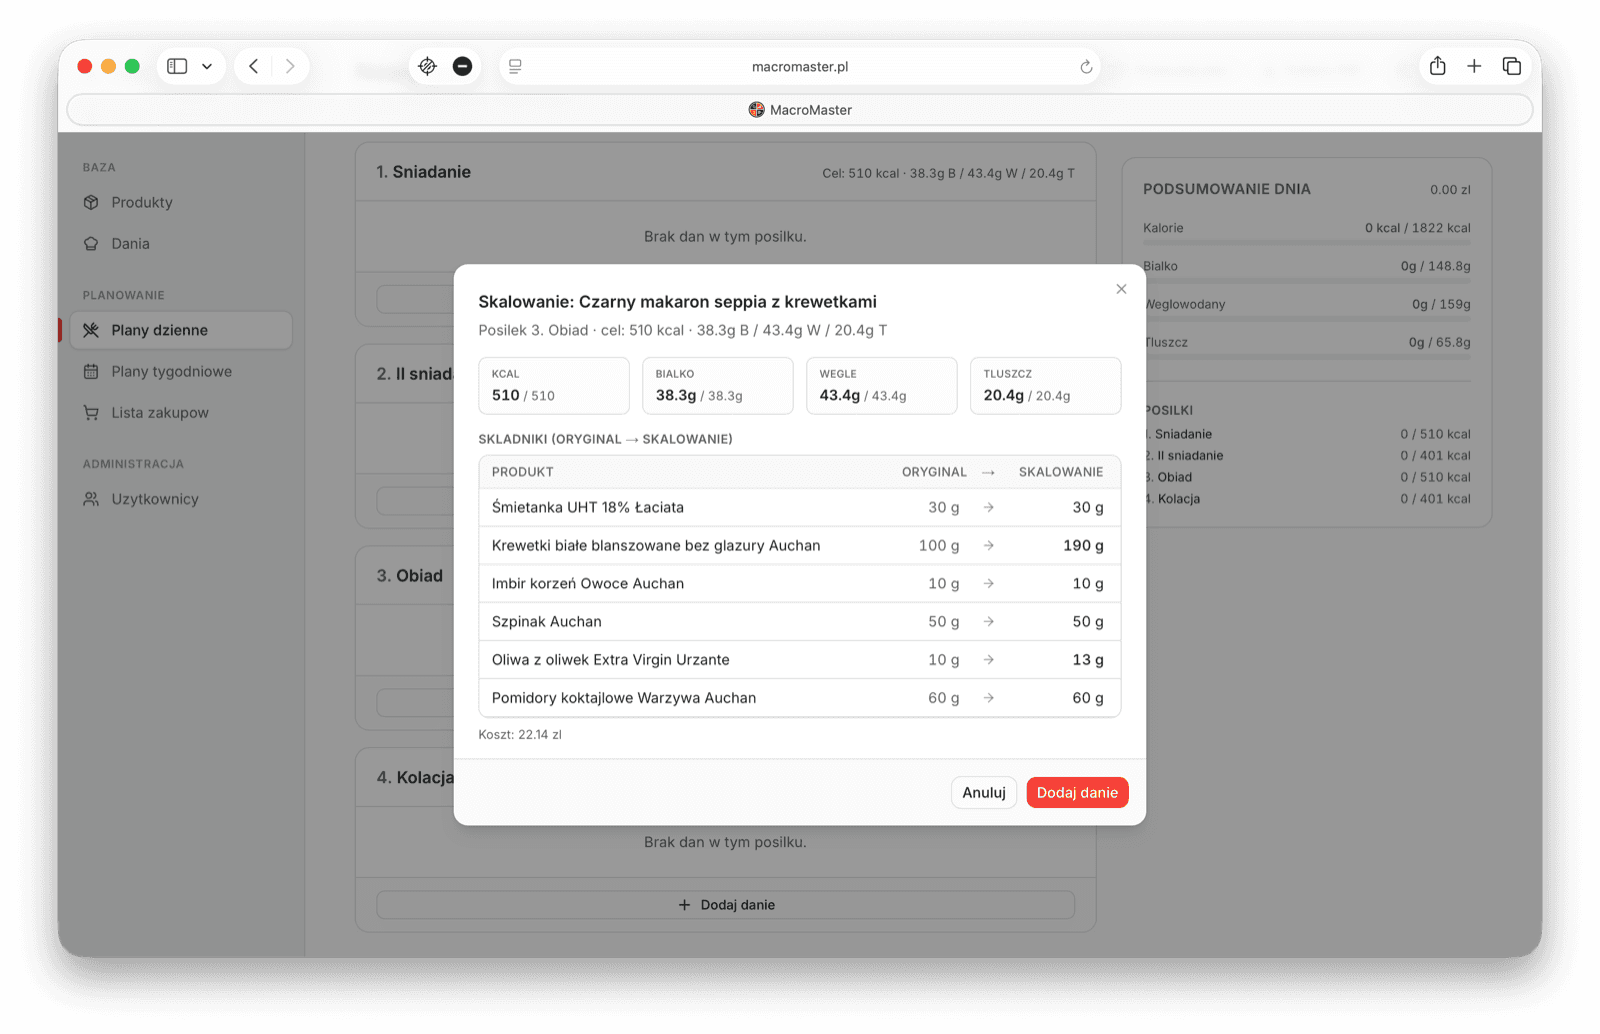
Task: Click Oliwa z oliwek Extra Virgin Urzante
Action: pyautogui.click(x=611, y=659)
